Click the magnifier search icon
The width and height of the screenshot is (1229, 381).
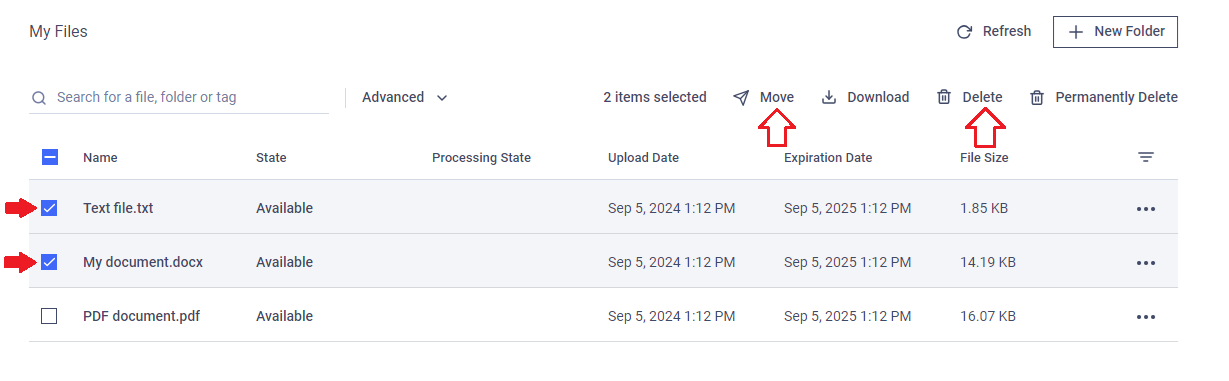pyautogui.click(x=40, y=98)
